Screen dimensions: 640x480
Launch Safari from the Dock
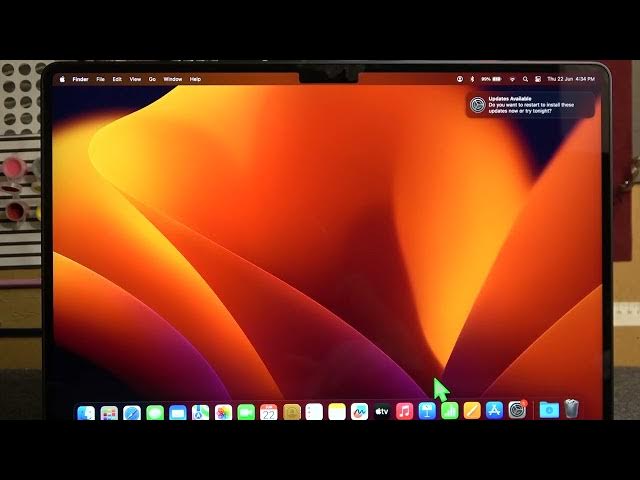pyautogui.click(x=132, y=412)
